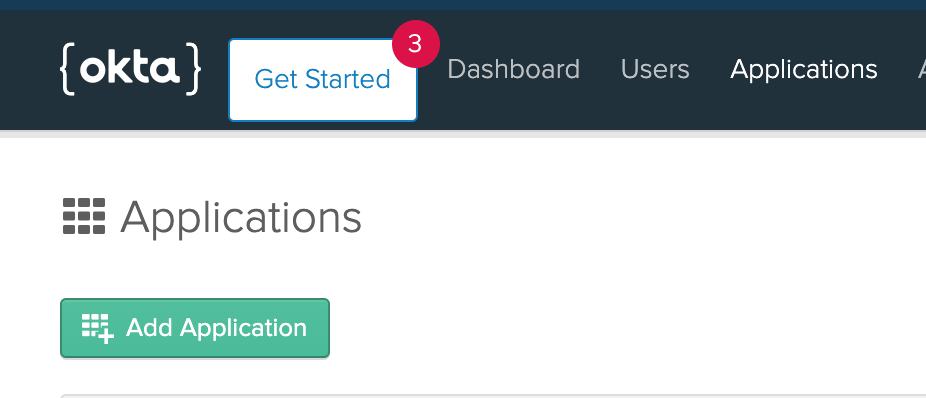The image size is (926, 398).
Task: Click the blue strip above the navigation bar
Action: (463, 5)
